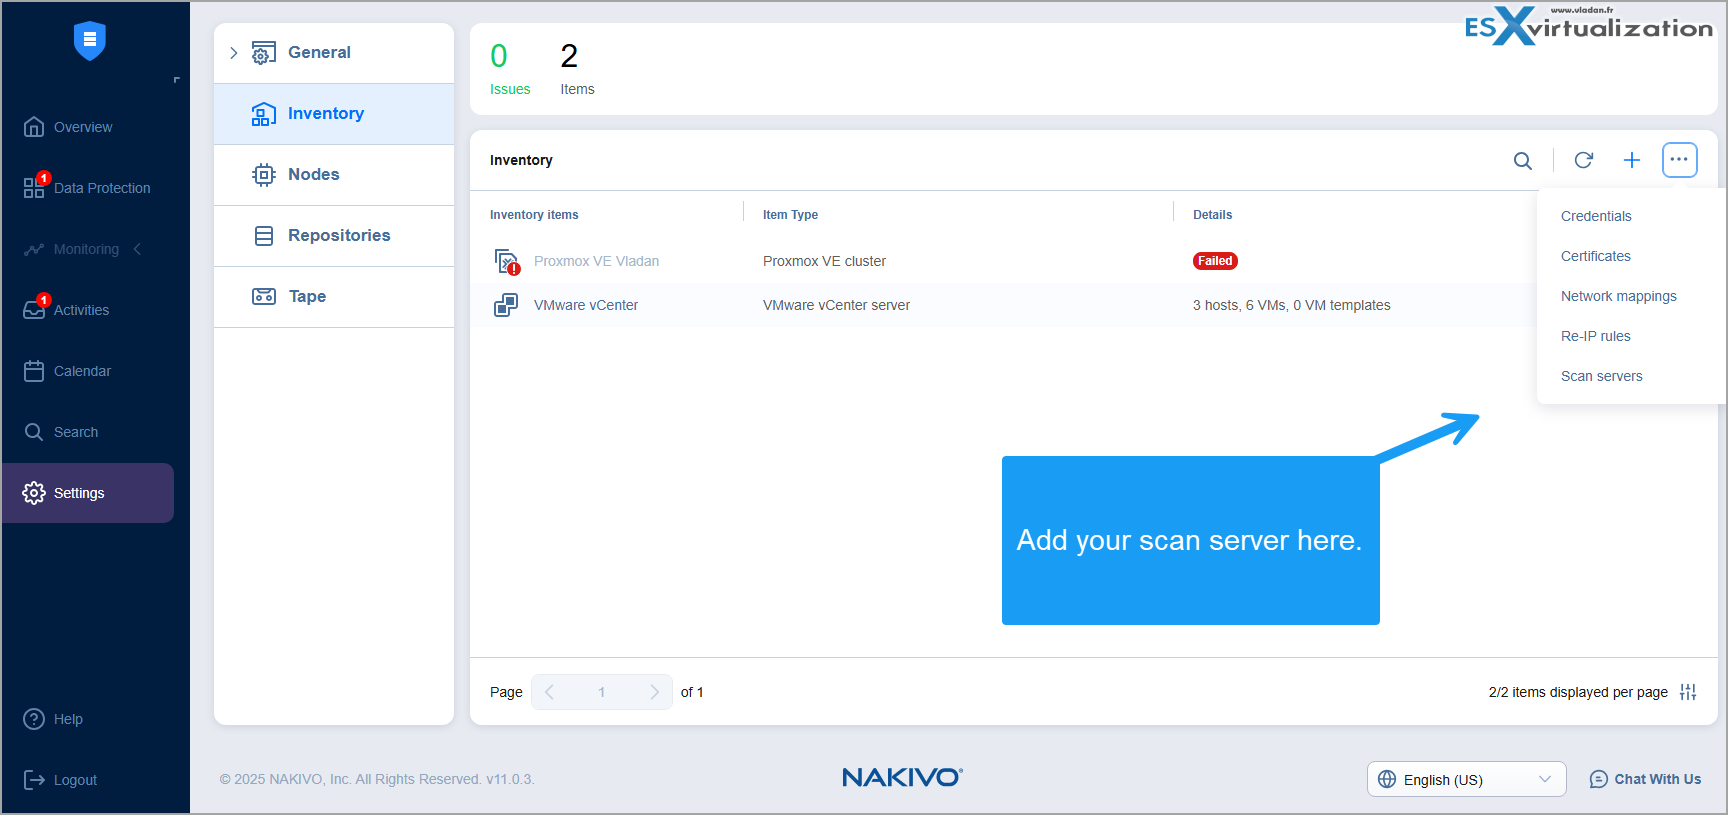Select Network mappings from the menu

tap(1619, 296)
